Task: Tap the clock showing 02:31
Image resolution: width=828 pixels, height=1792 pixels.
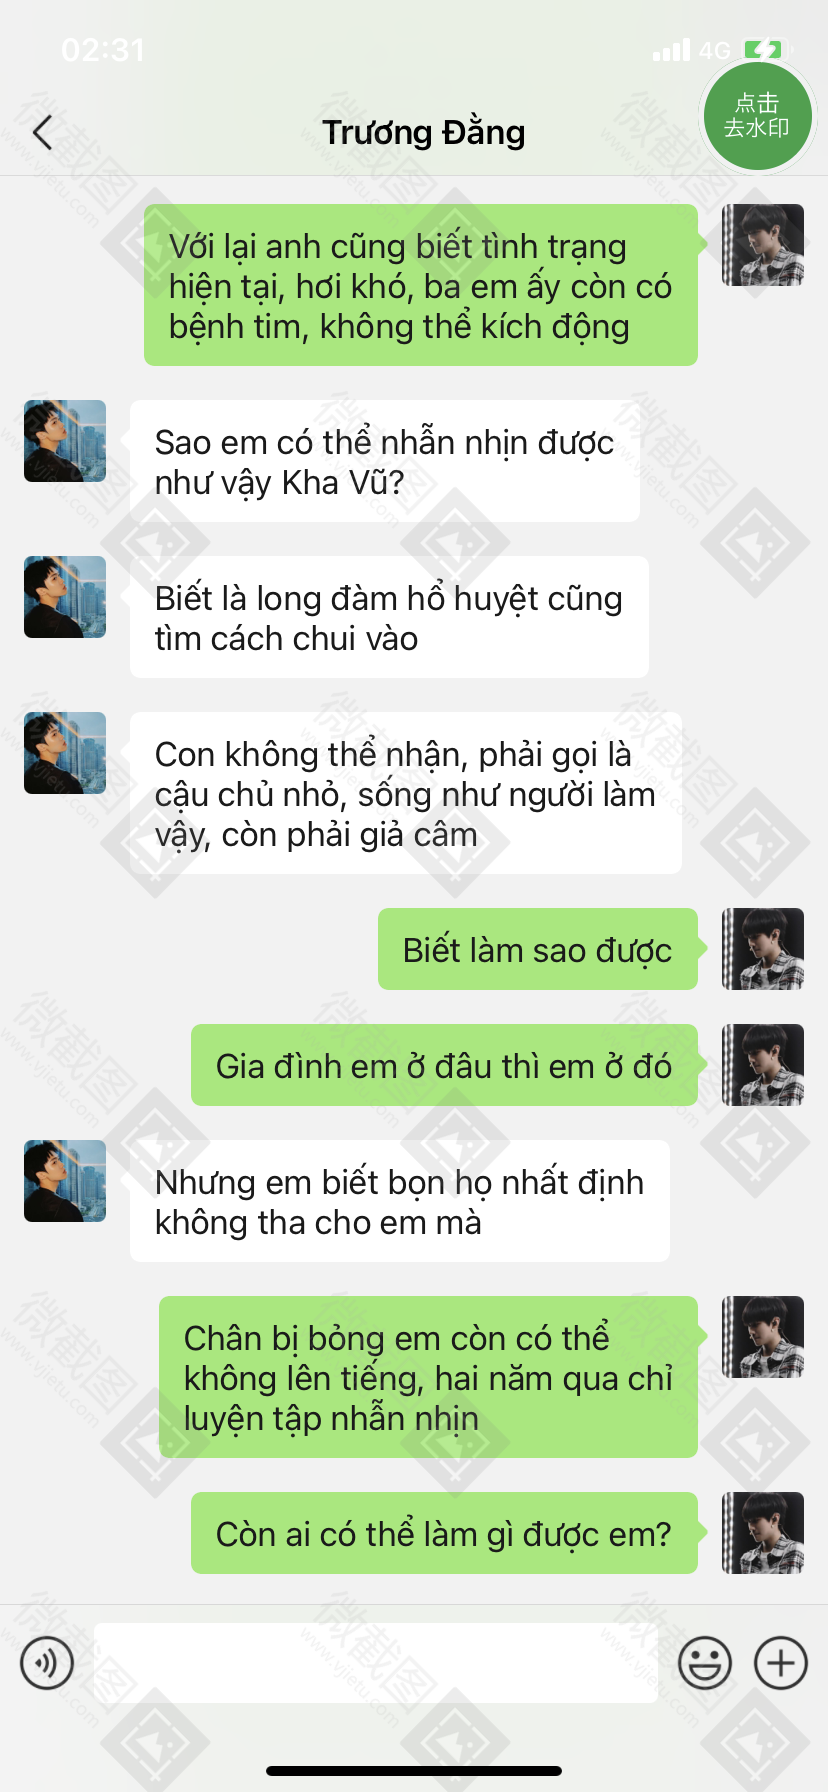Action: (x=103, y=50)
